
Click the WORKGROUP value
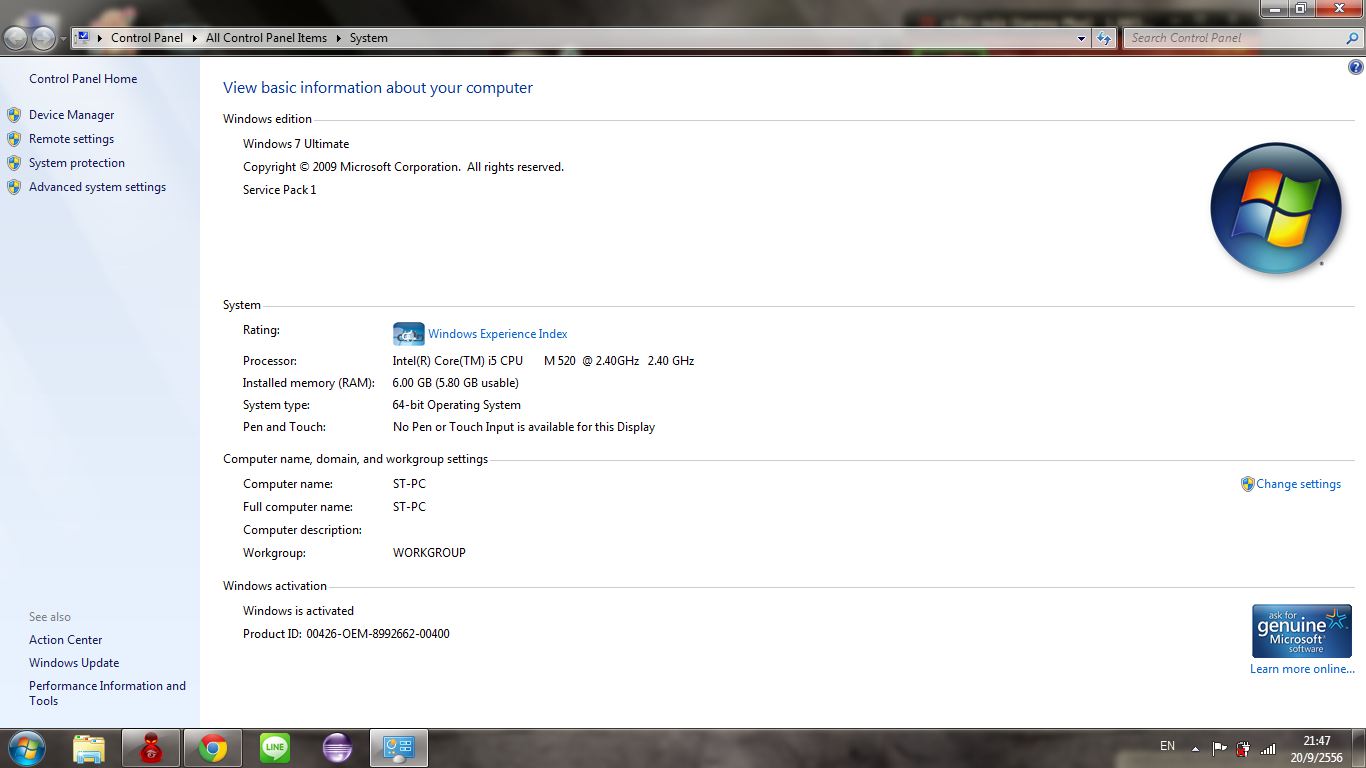(x=429, y=553)
